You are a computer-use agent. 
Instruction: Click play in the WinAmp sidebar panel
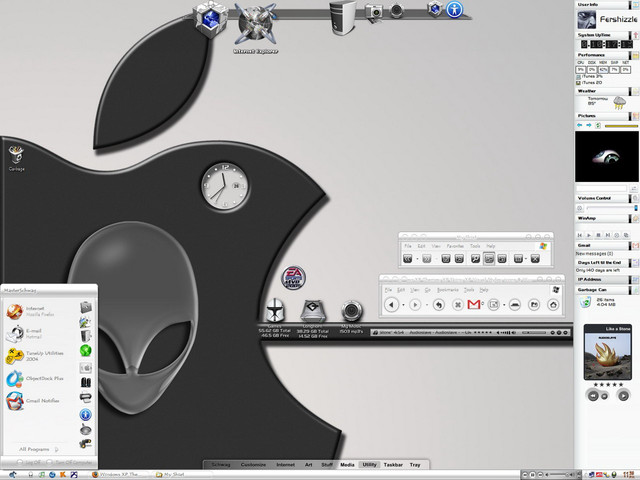pyautogui.click(x=589, y=235)
